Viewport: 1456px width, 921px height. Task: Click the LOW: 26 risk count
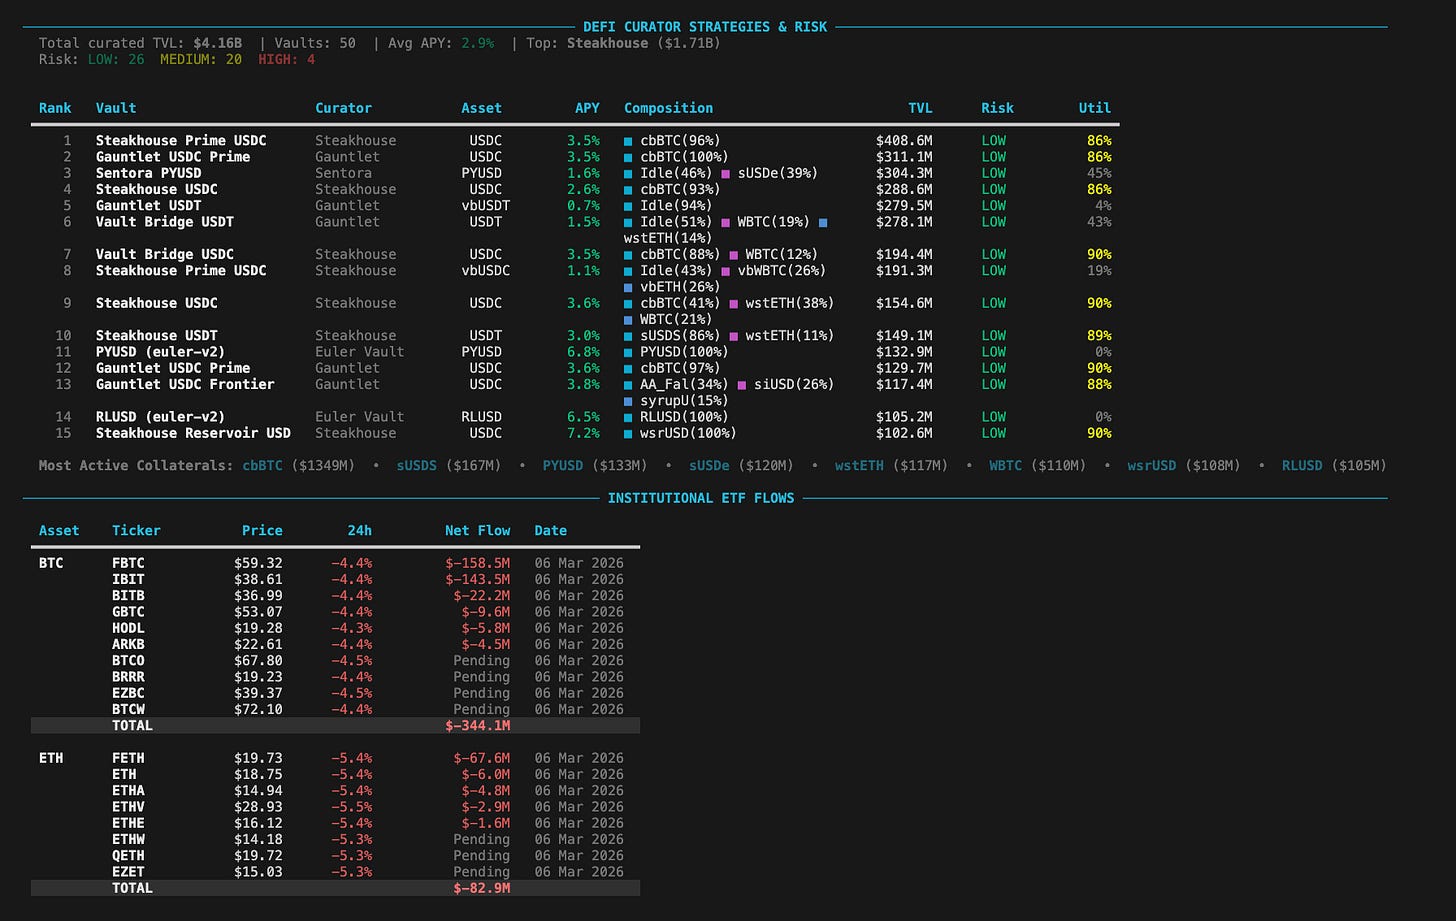(x=116, y=60)
